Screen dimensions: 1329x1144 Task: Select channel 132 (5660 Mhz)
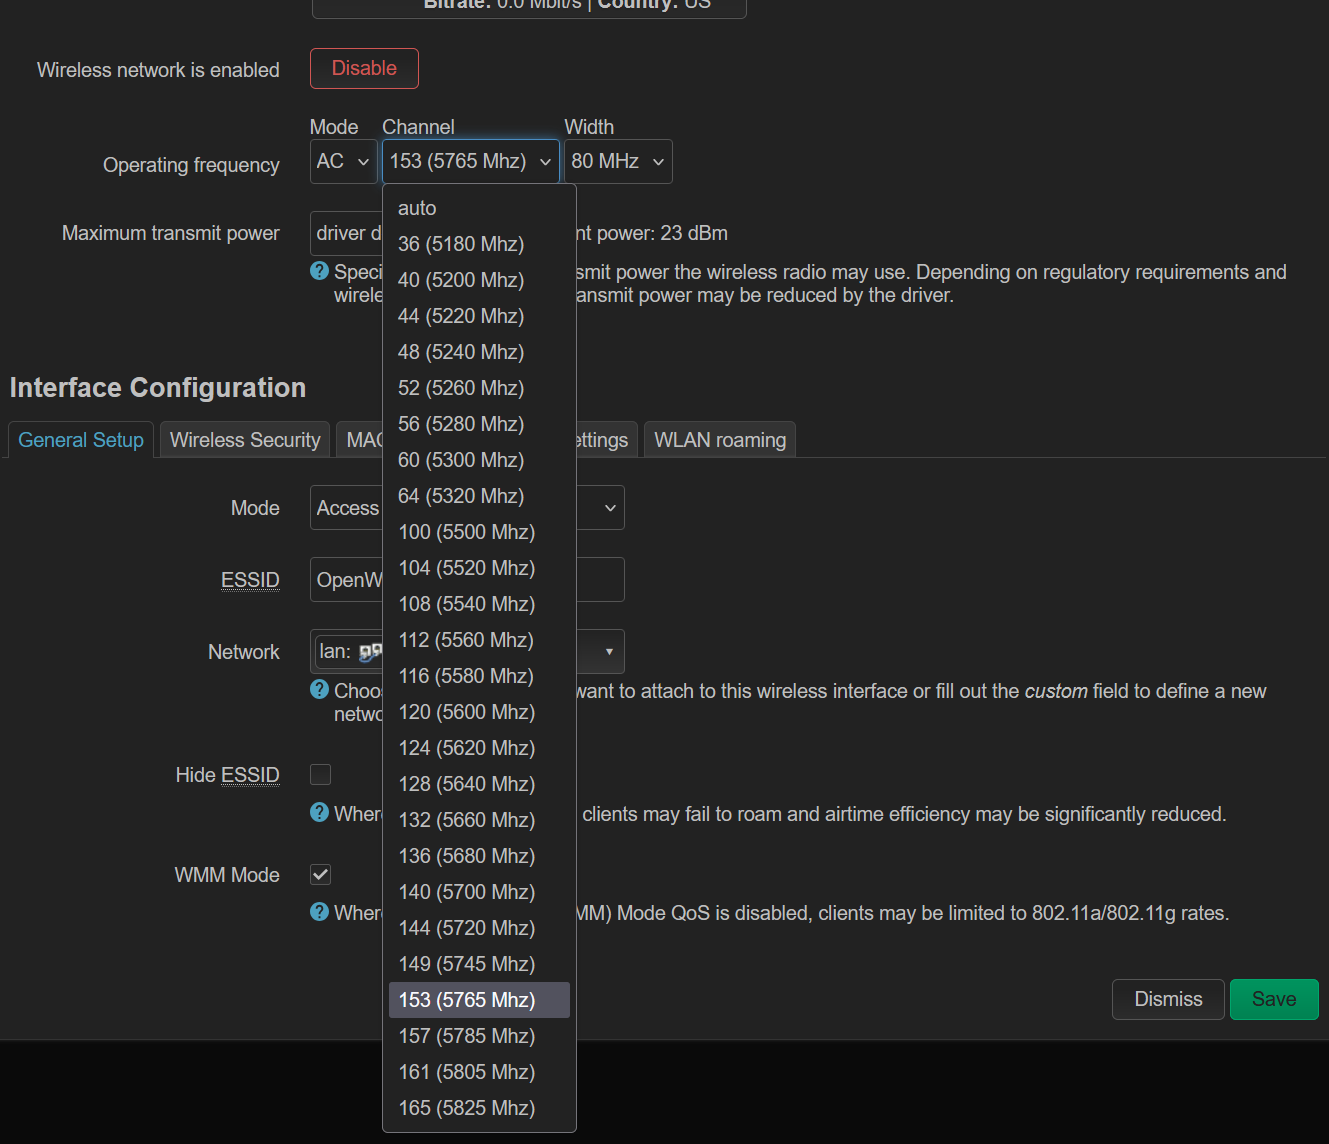pyautogui.click(x=479, y=820)
